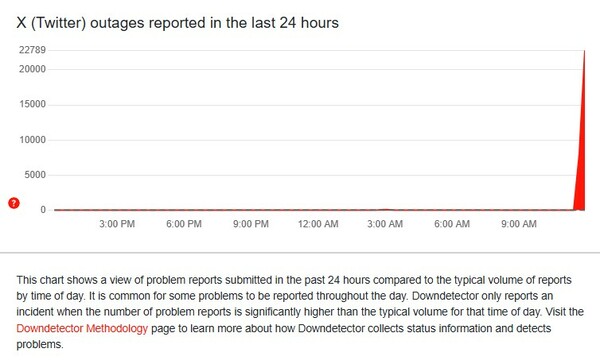The image size is (600, 364).
Task: Click the 22789 peak value label
Action: 33,50
